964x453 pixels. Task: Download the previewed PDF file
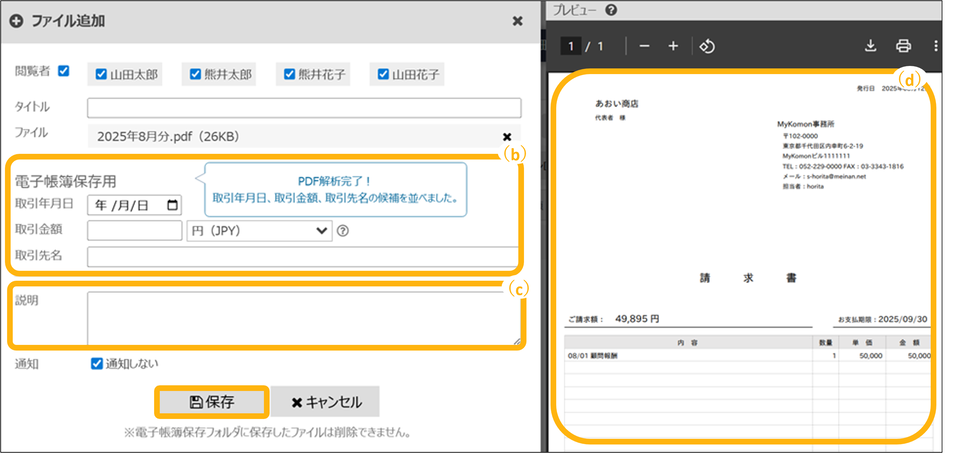coord(870,46)
